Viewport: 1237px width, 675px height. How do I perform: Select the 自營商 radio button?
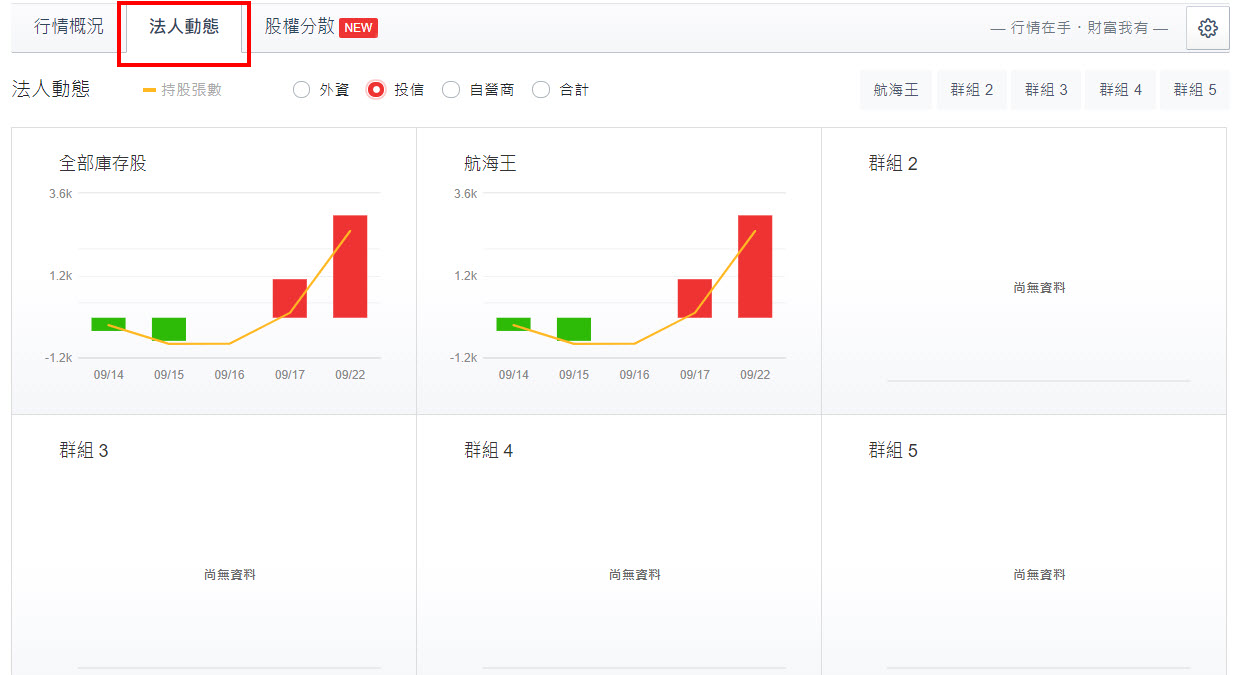tap(451, 90)
